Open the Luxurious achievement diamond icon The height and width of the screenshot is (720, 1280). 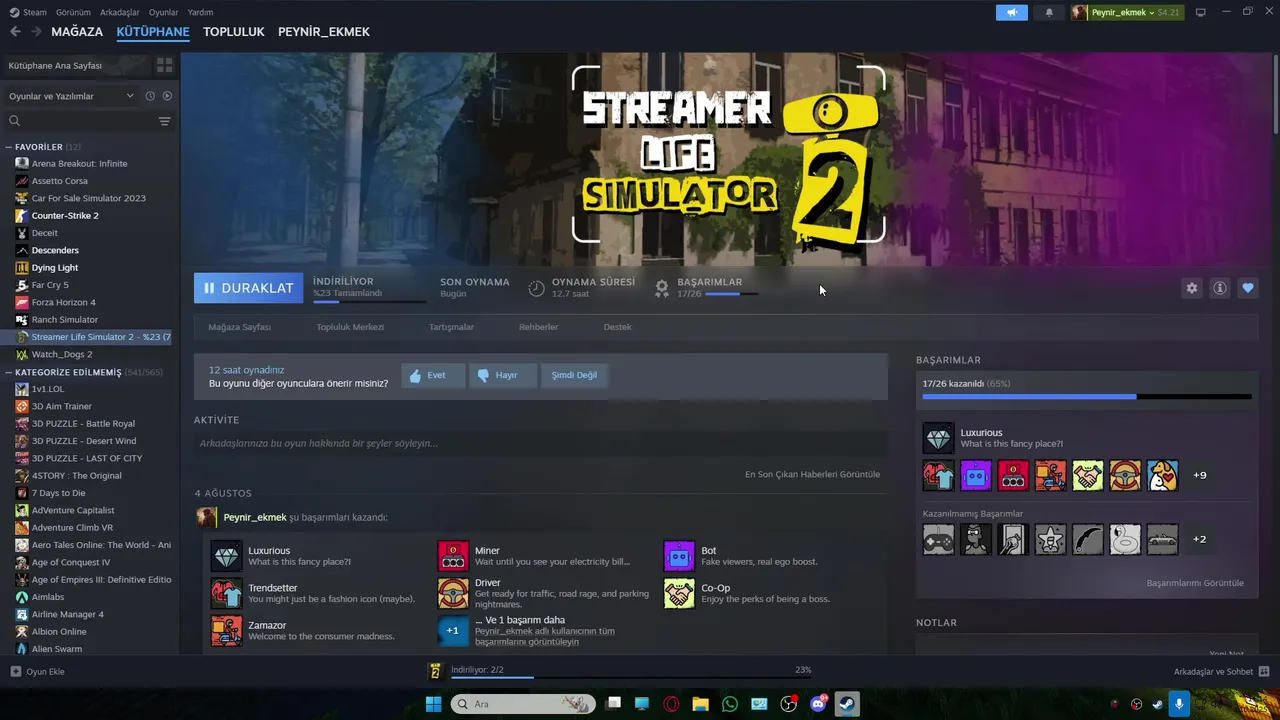click(938, 438)
